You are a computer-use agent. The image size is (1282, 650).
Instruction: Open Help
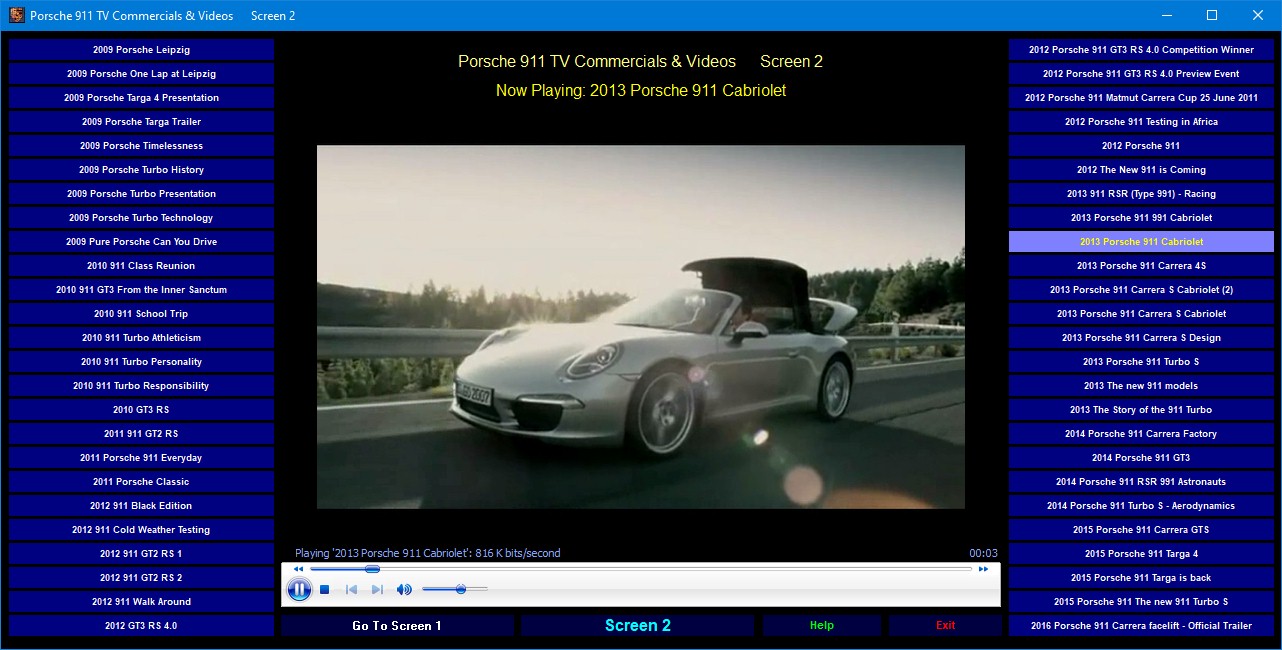[x=822, y=626]
